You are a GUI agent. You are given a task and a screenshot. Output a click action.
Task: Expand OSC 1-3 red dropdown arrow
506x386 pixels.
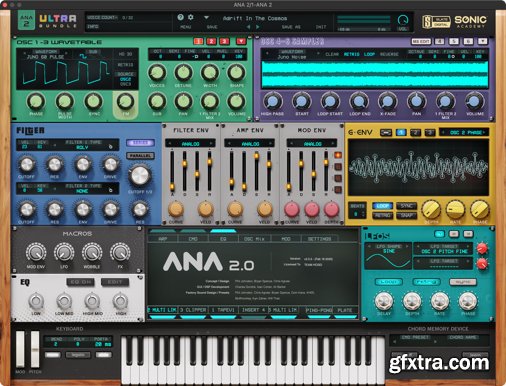tap(241, 41)
